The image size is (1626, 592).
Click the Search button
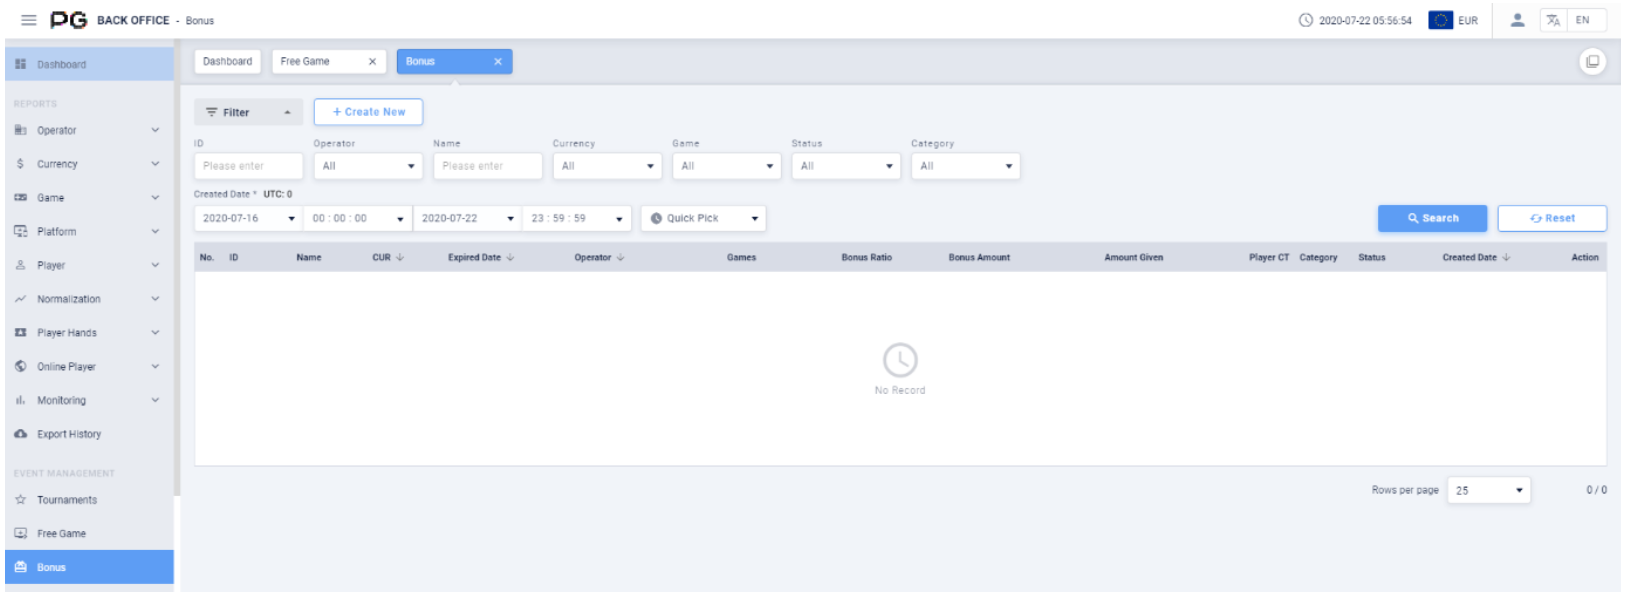[x=1432, y=219]
